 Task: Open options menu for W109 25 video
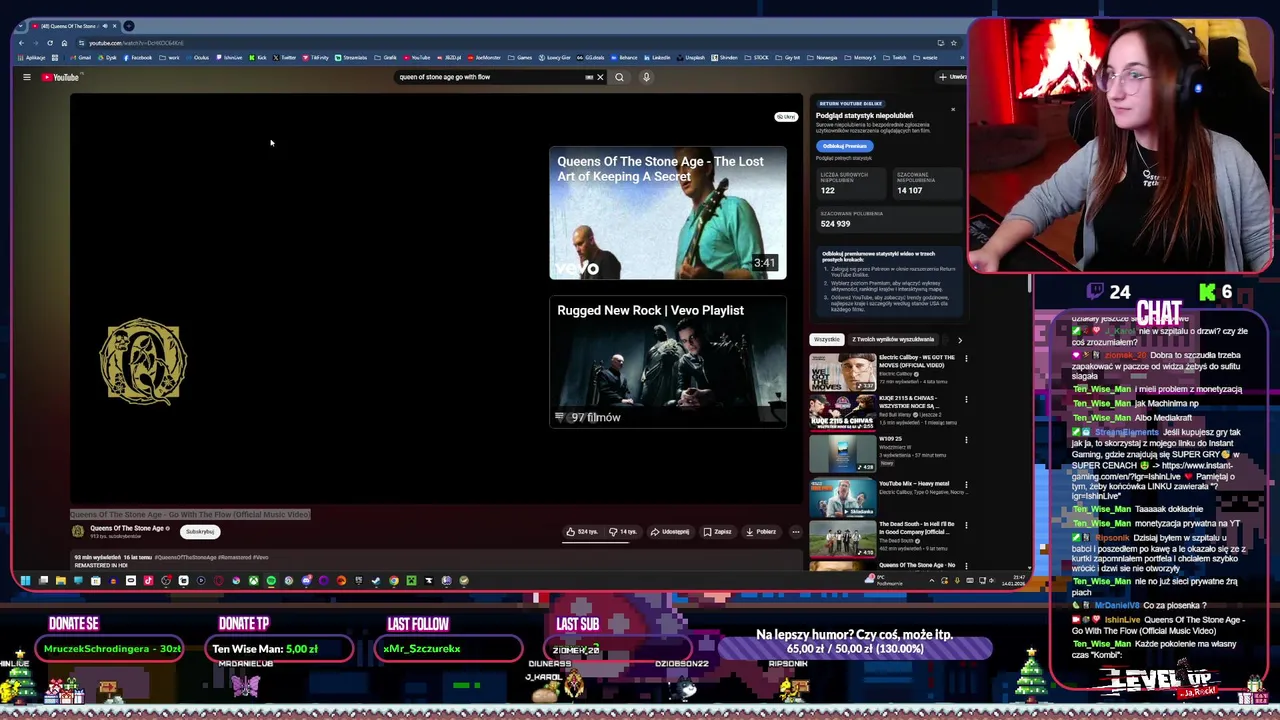pyautogui.click(x=966, y=441)
